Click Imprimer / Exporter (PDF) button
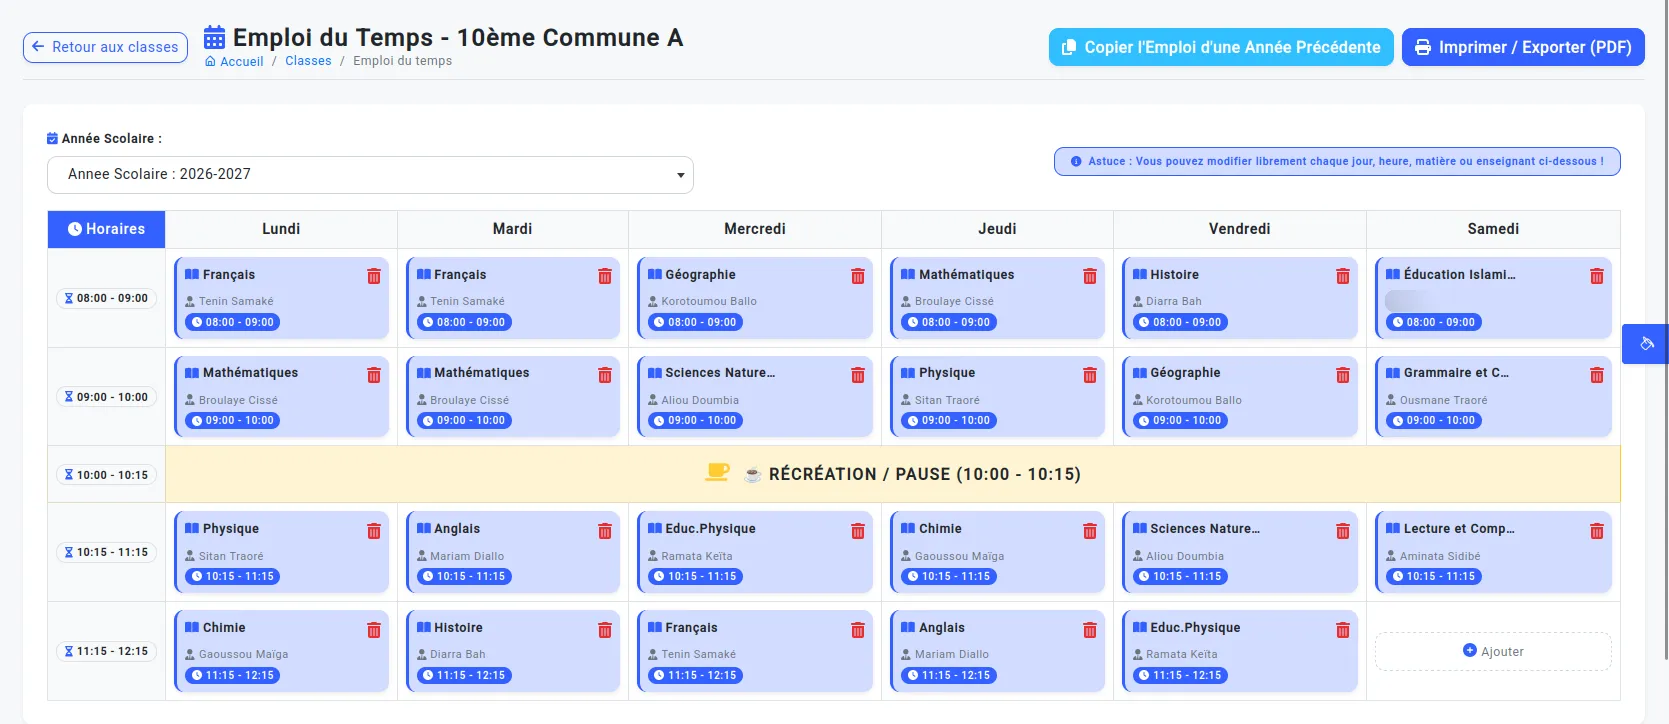 coord(1523,47)
